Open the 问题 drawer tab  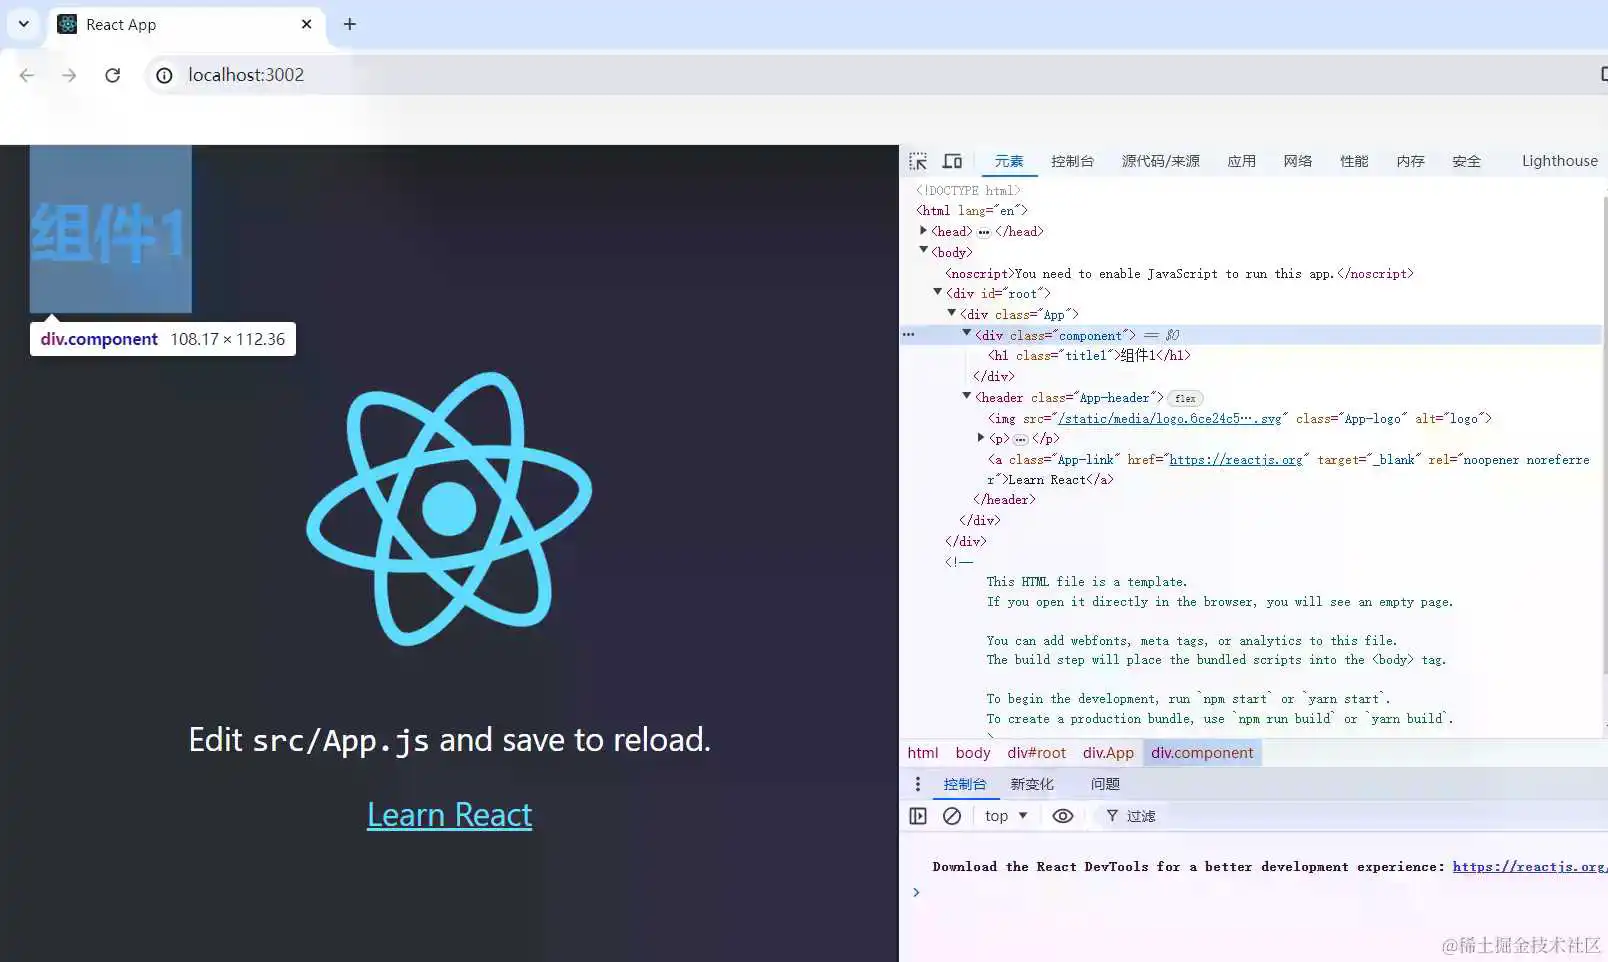(x=1105, y=784)
